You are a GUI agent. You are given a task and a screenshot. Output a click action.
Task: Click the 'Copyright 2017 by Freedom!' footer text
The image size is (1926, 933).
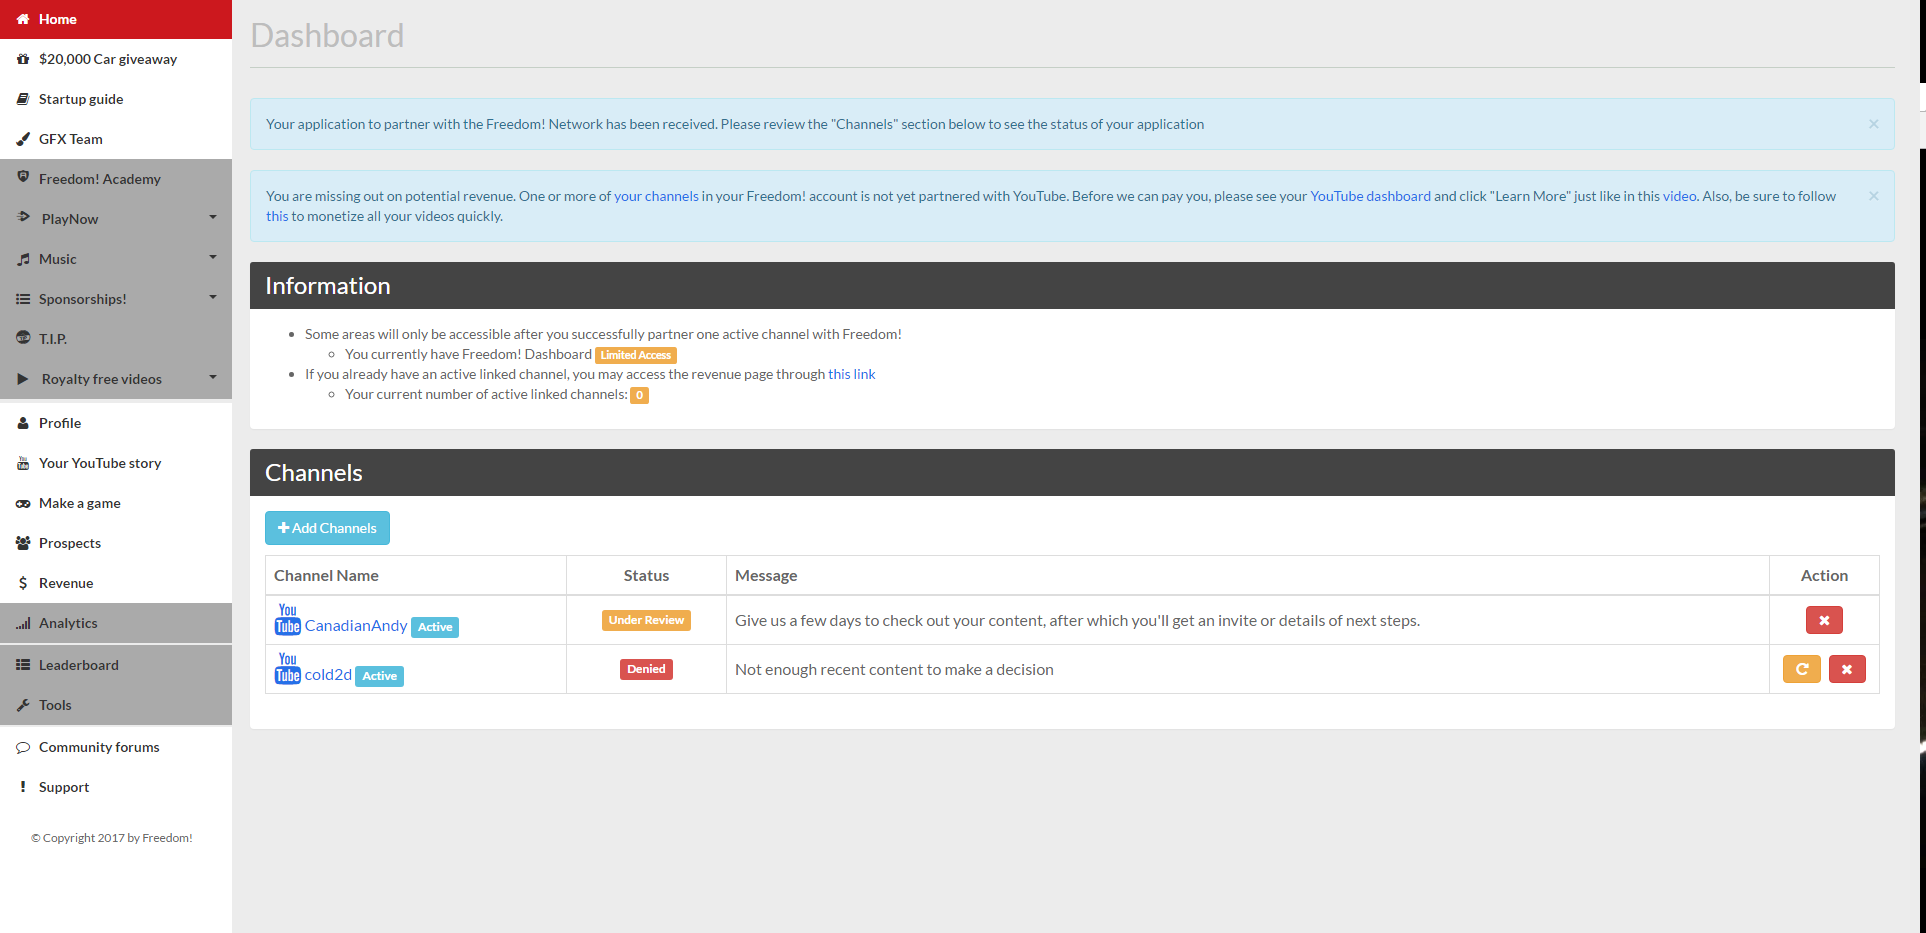click(x=112, y=838)
